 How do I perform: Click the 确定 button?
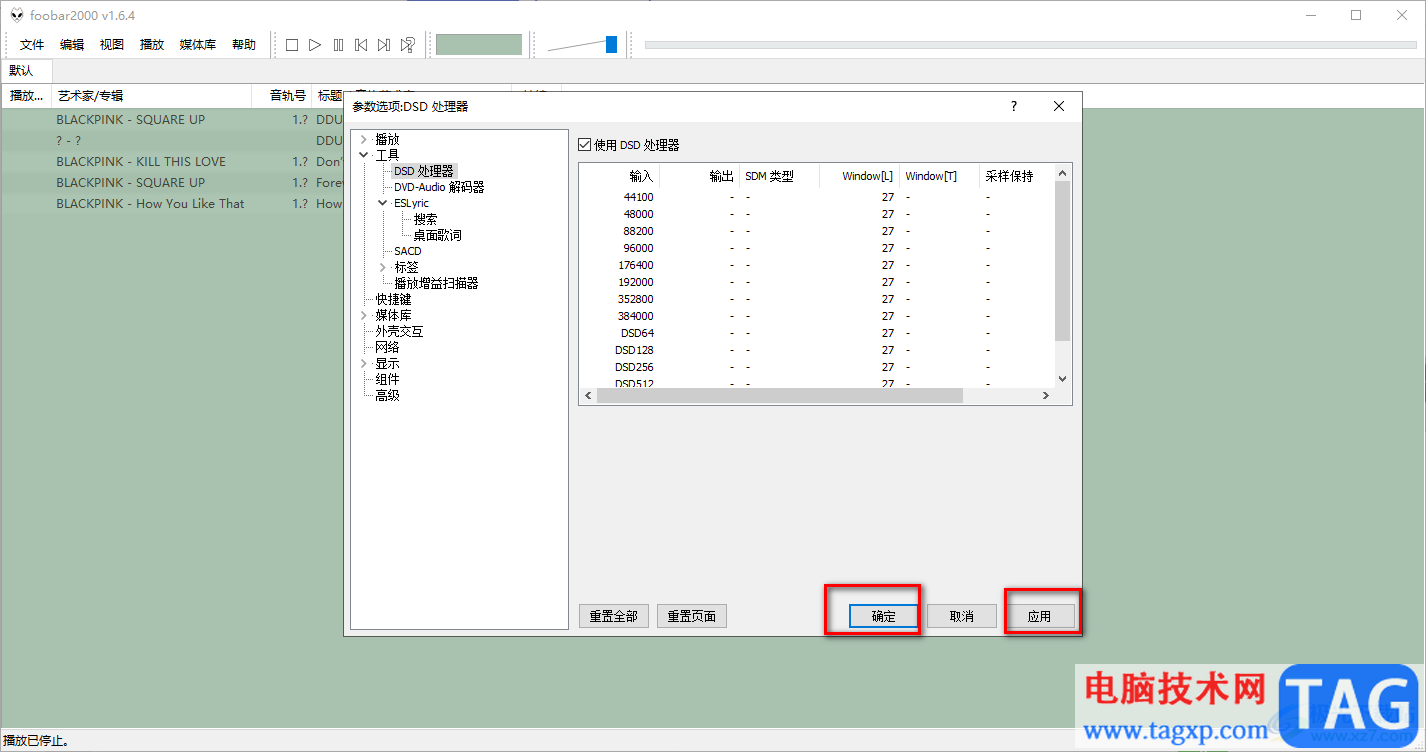coord(884,616)
